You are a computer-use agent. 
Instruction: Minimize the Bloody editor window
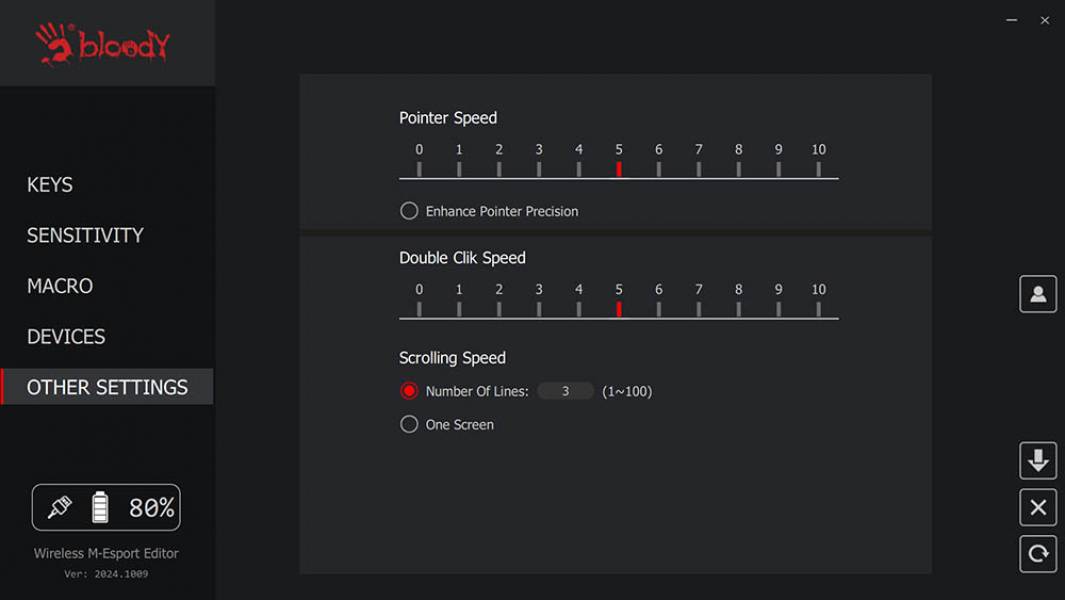(x=1011, y=20)
